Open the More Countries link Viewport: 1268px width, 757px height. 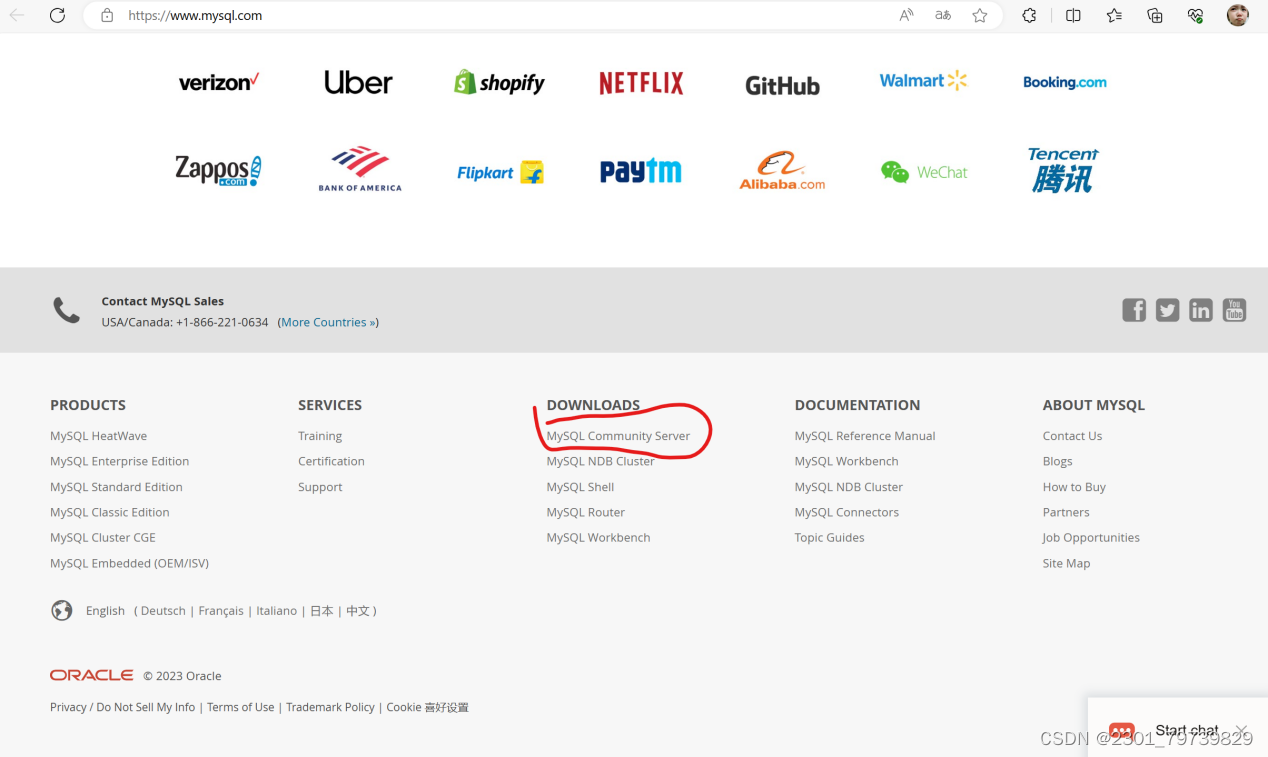[328, 322]
